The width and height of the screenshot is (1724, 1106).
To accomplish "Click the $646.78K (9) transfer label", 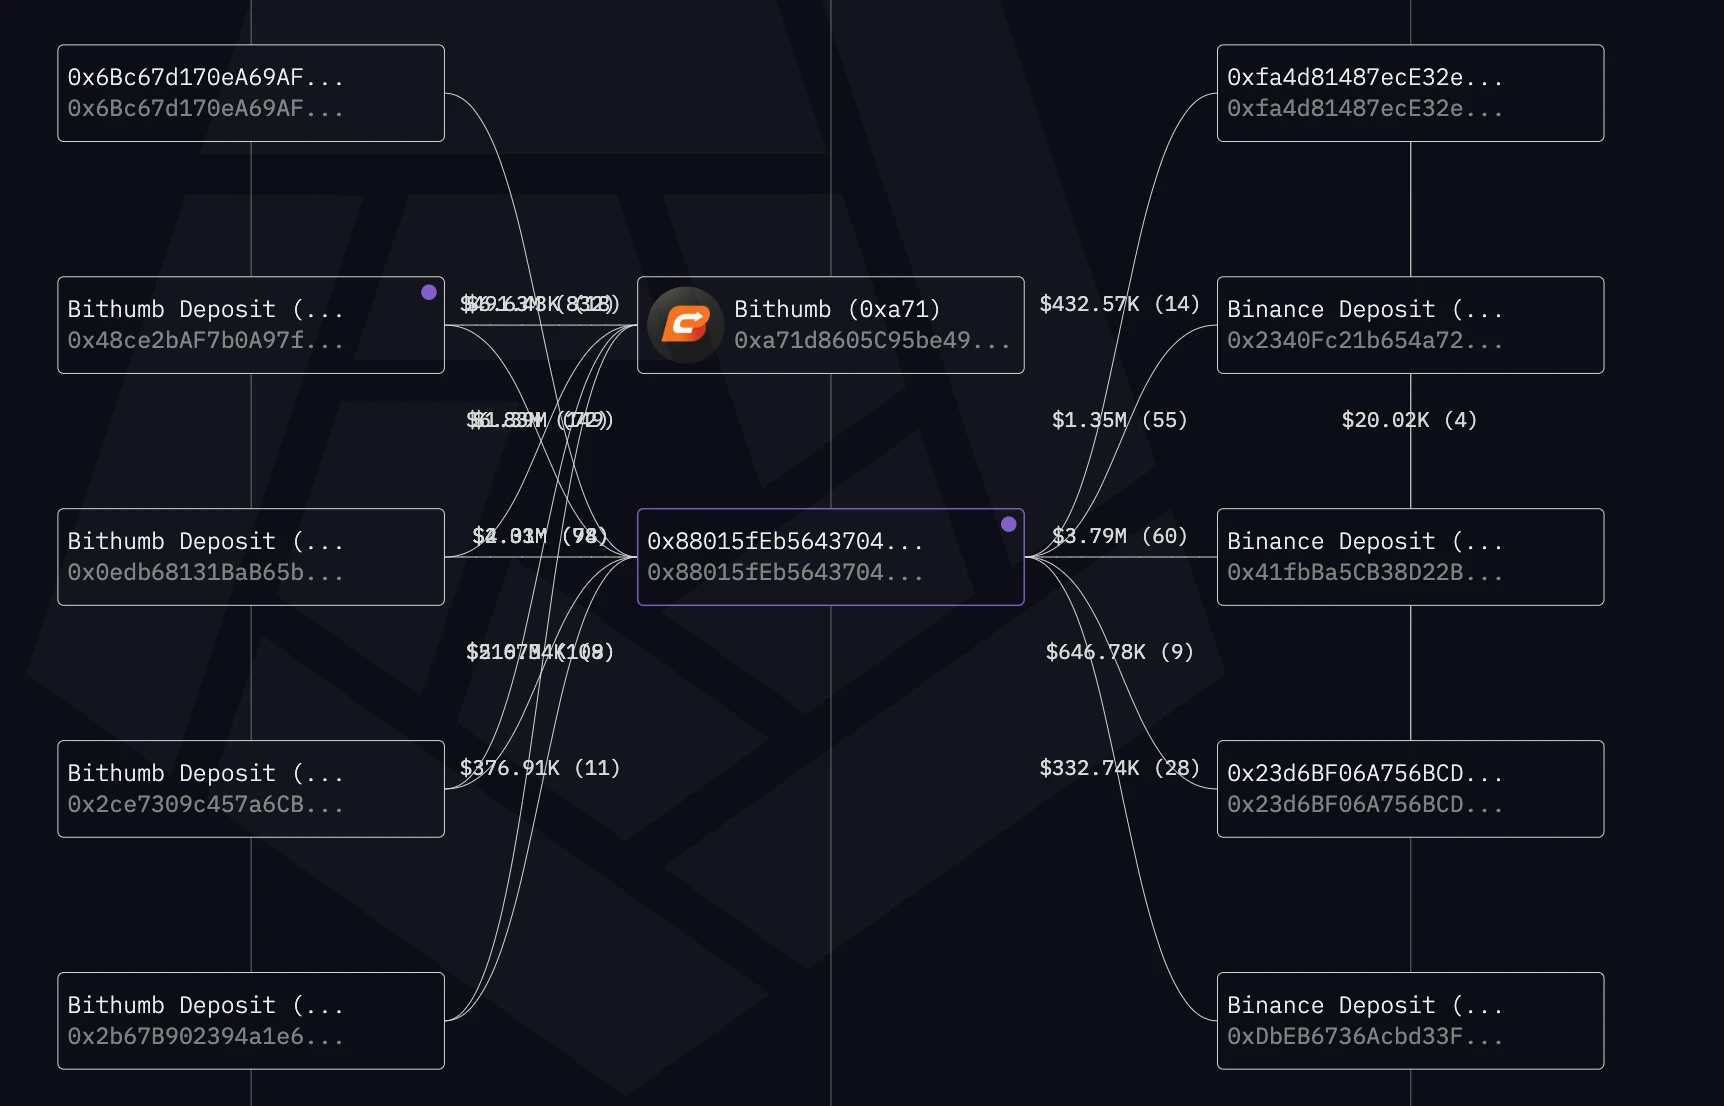I will pyautogui.click(x=1119, y=652).
